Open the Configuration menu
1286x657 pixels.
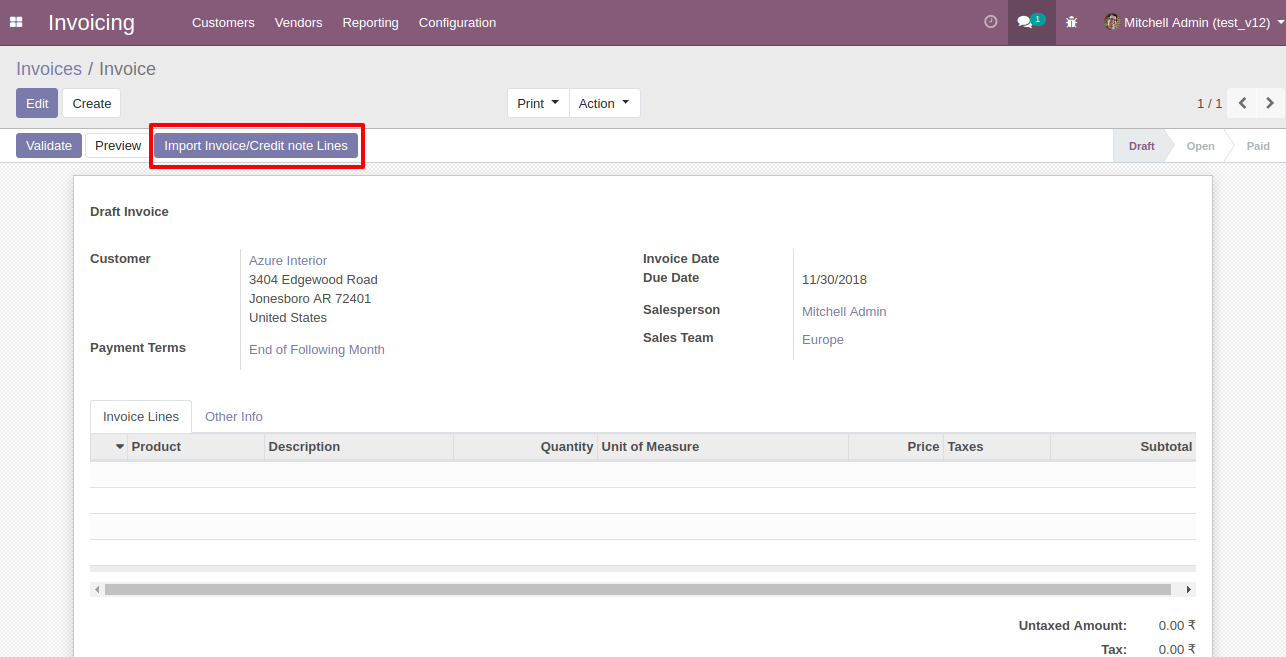pos(457,22)
